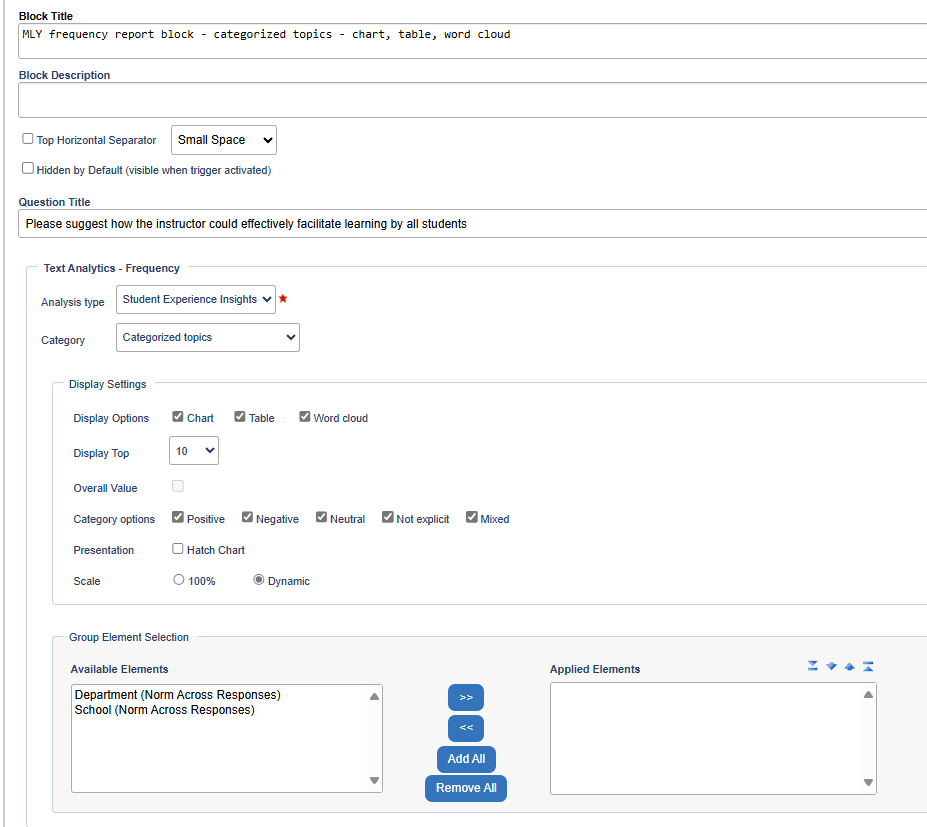Move applied element down icon

831,666
